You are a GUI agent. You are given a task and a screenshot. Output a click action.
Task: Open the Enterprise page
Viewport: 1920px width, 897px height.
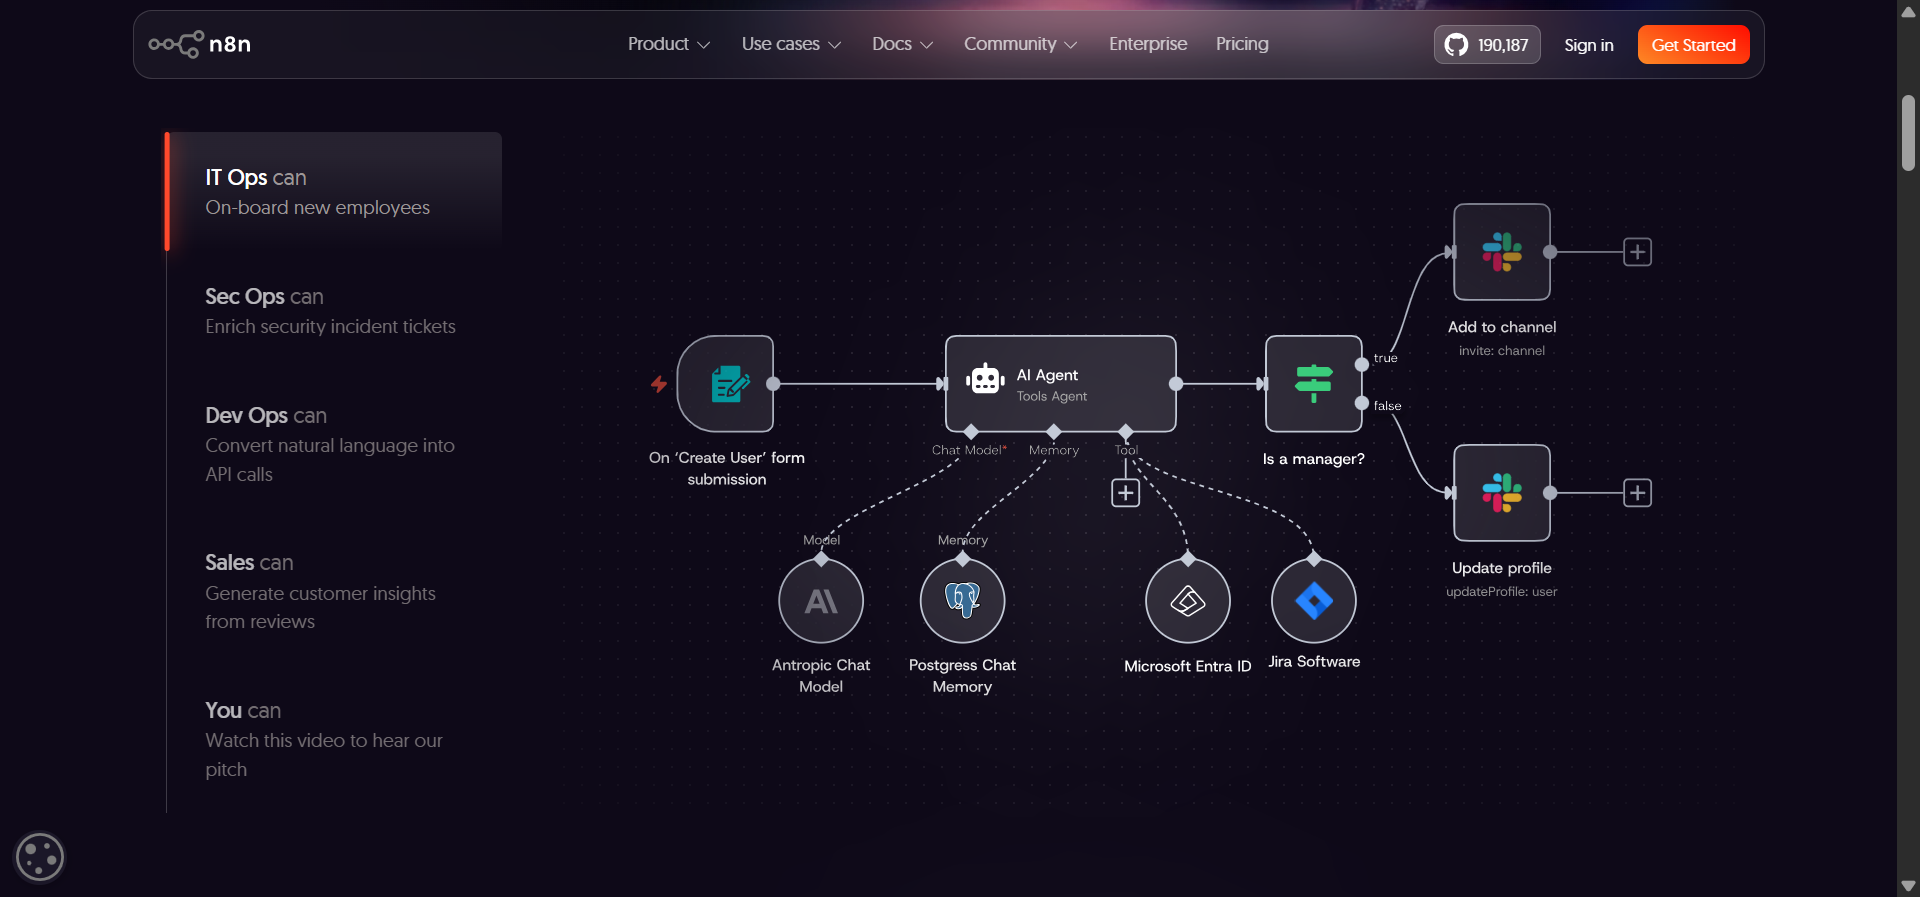pos(1148,44)
